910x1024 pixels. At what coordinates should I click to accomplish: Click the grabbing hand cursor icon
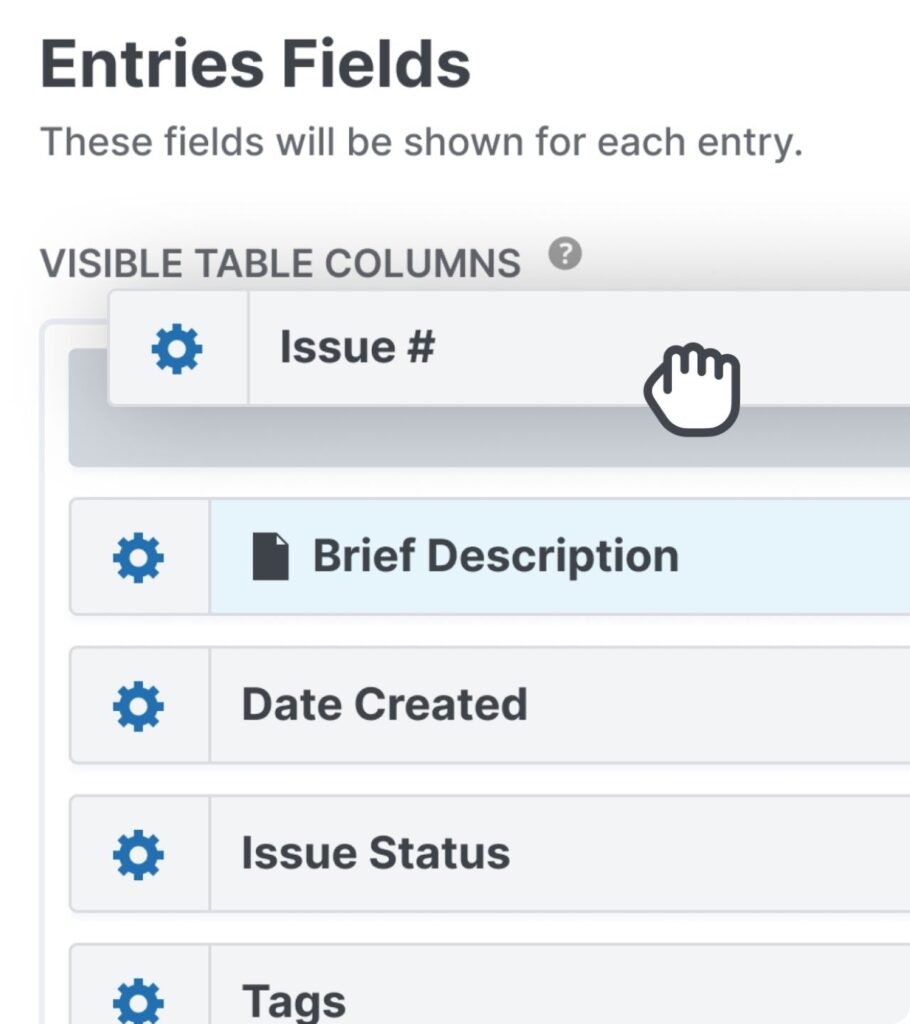[x=692, y=388]
